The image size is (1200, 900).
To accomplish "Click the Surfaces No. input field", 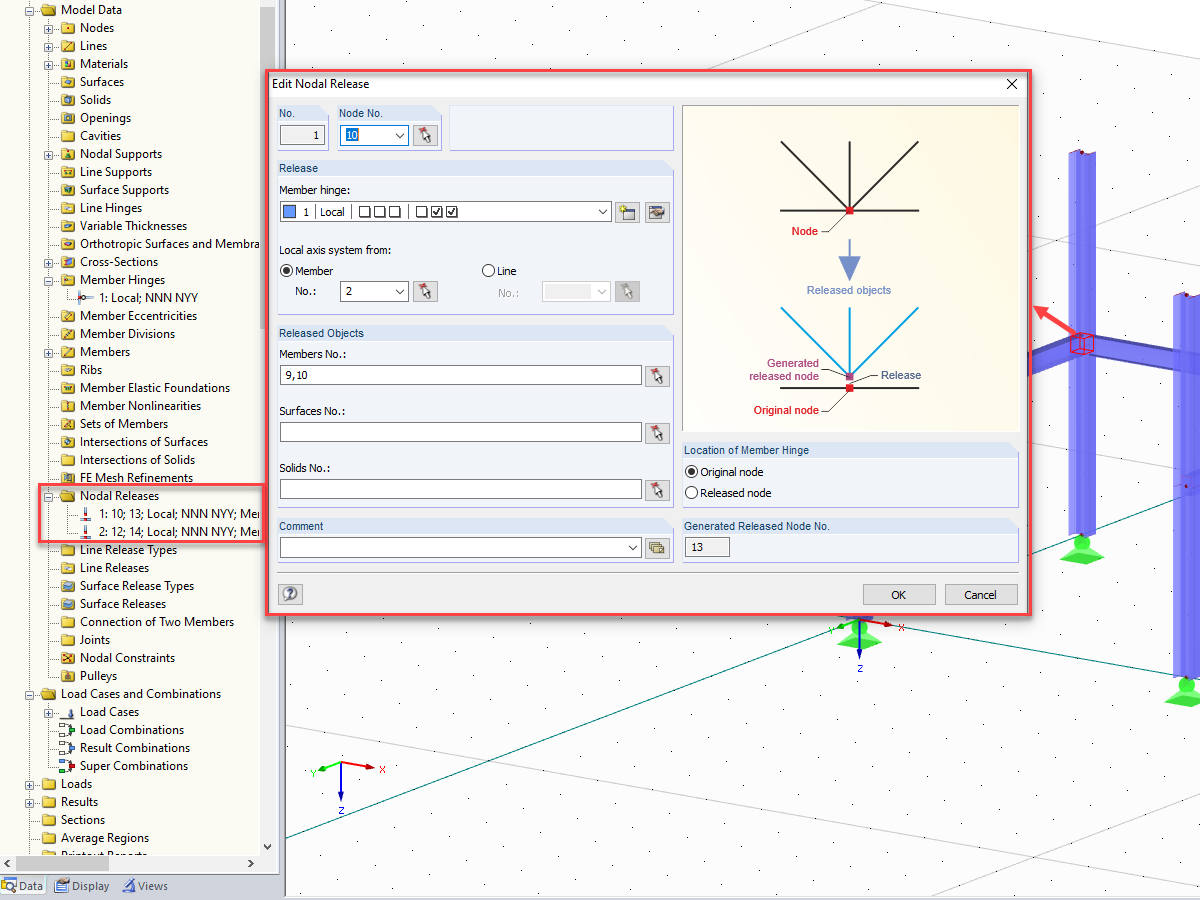I will [x=461, y=432].
